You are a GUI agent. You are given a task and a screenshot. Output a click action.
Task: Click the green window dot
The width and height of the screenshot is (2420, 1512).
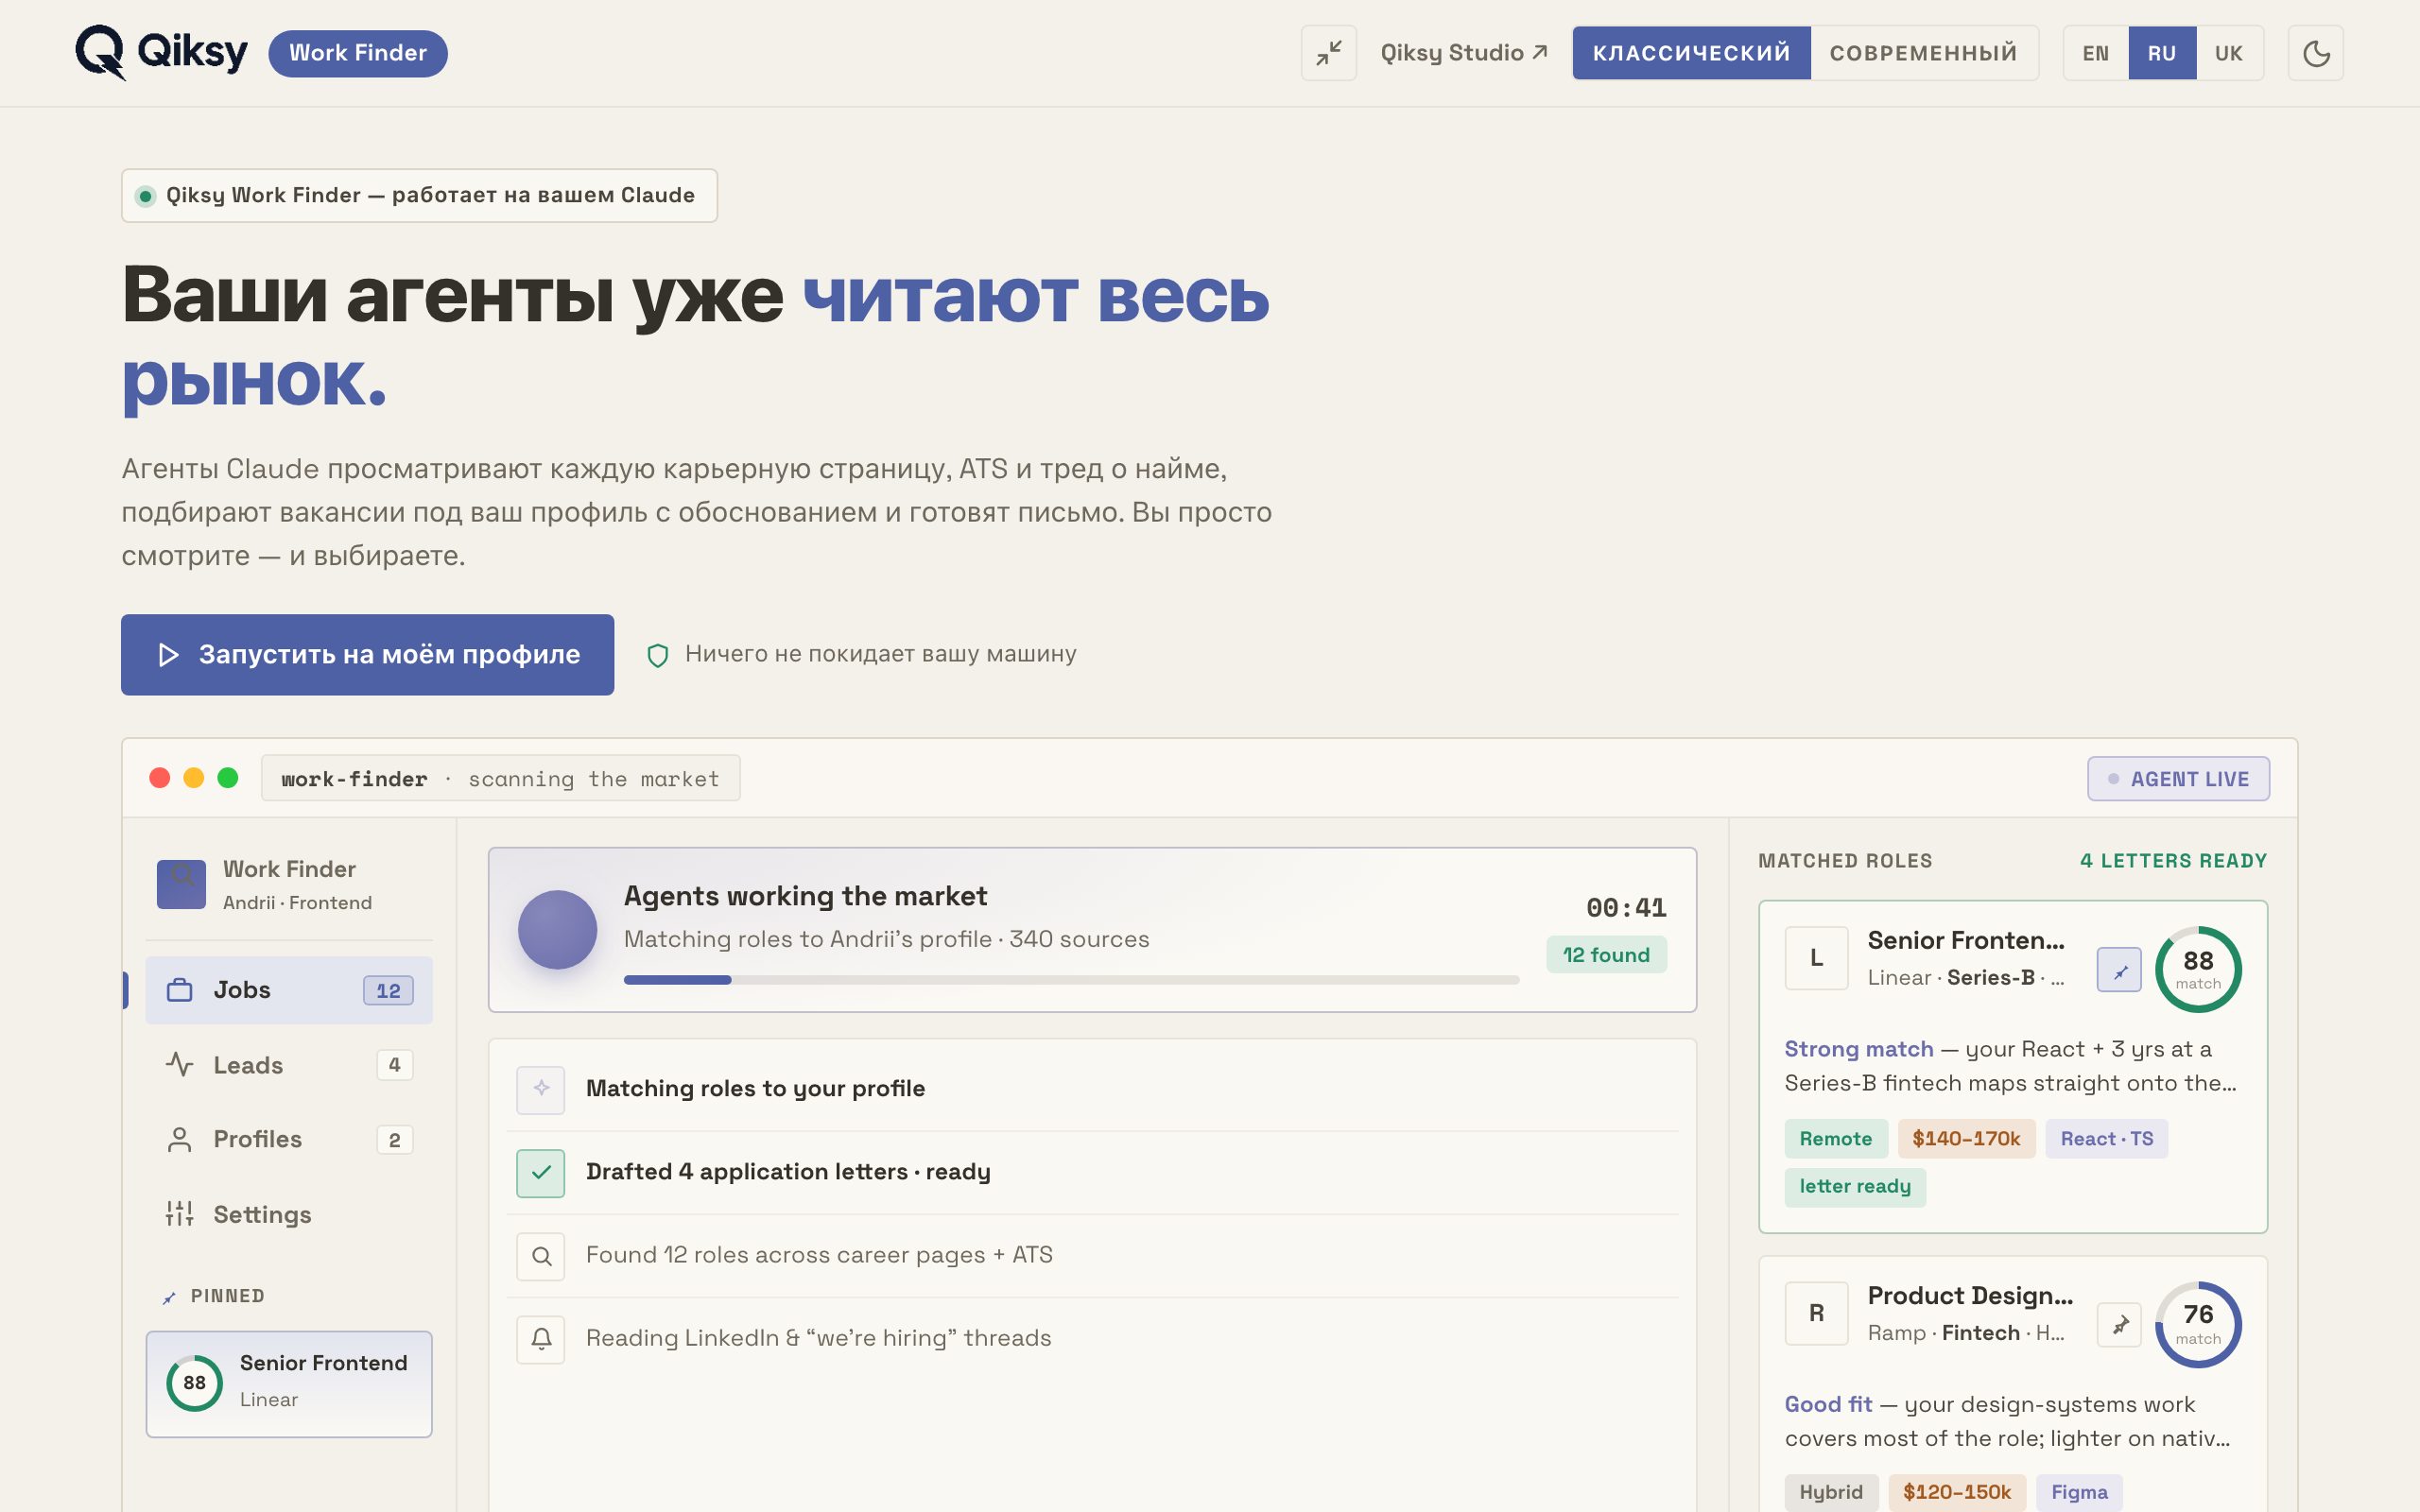click(228, 778)
